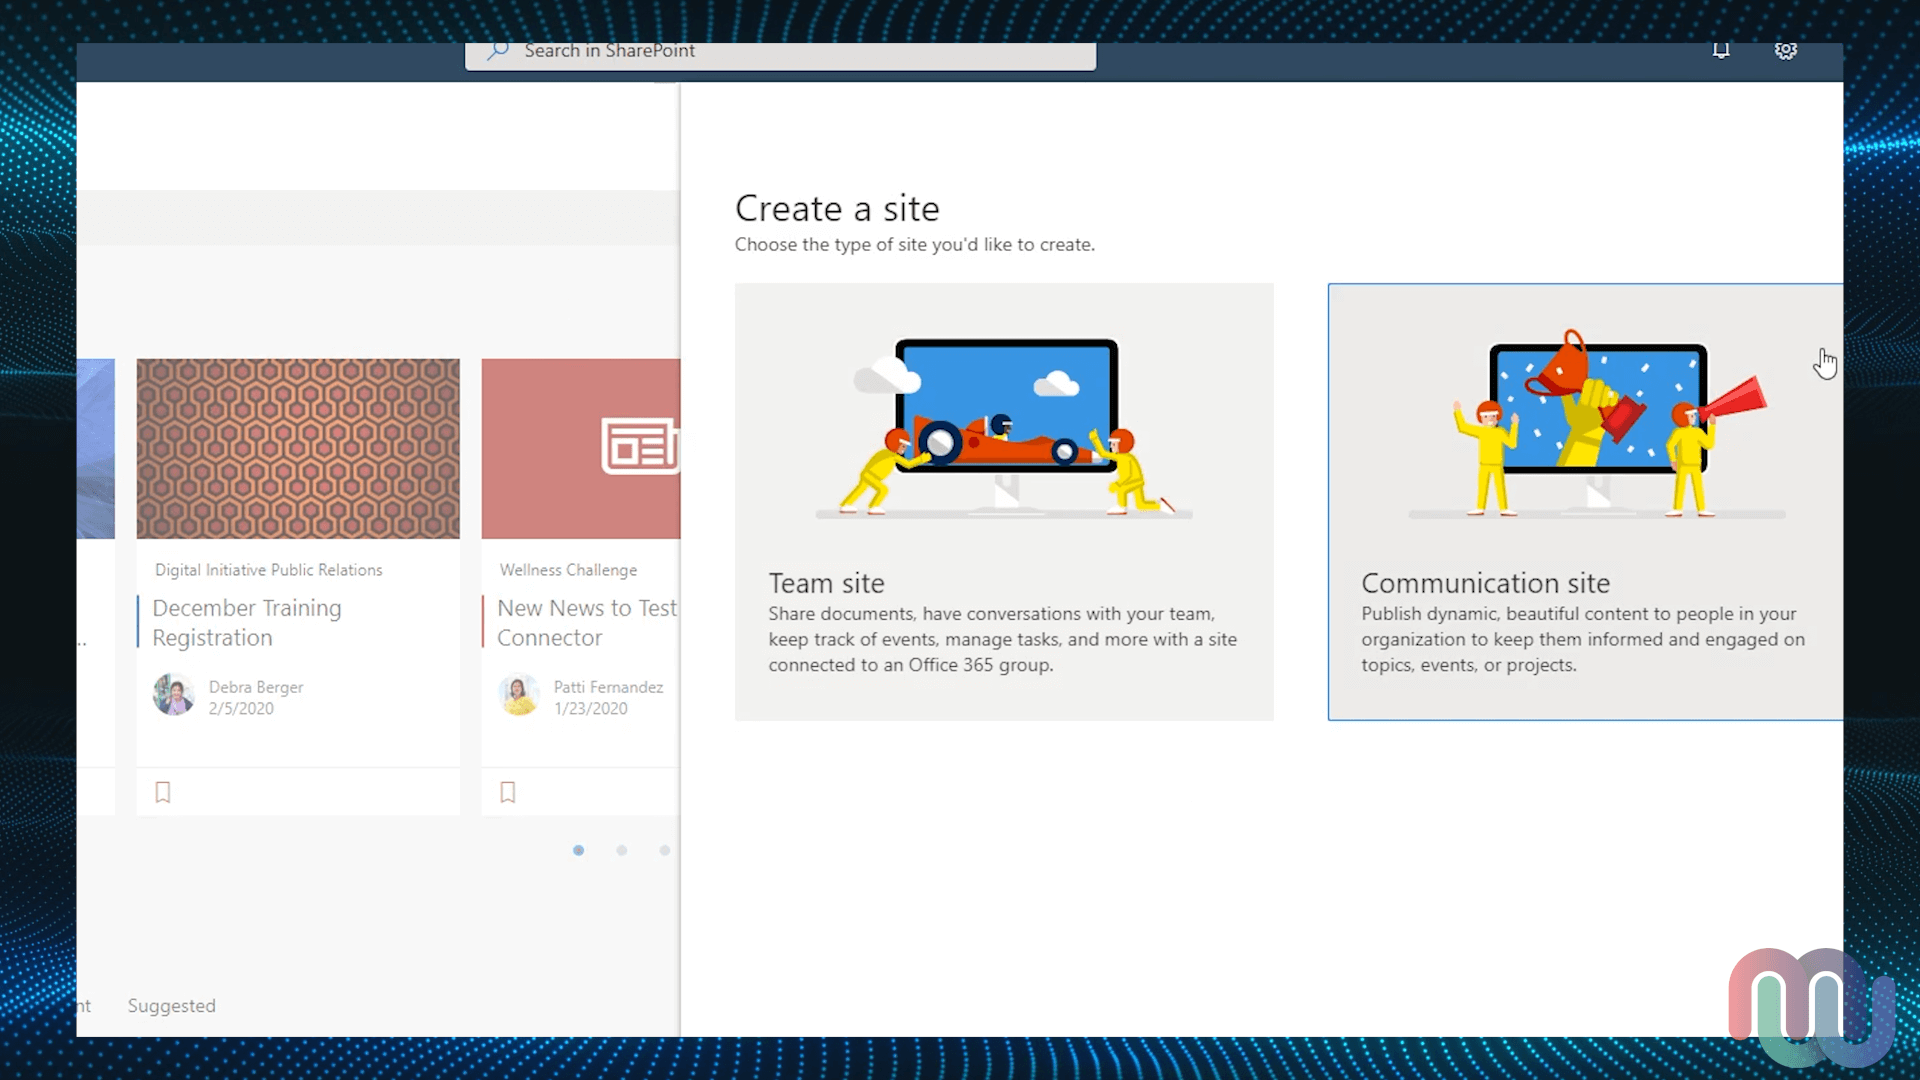Open the notifications bell icon
This screenshot has width=1920, height=1080.
coord(1721,50)
